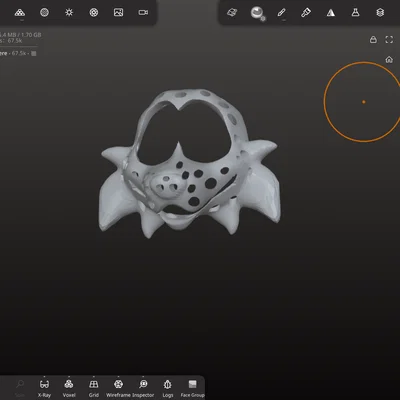Open the Post Process aperture menu
The width and height of the screenshot is (400, 400).
[94, 13]
